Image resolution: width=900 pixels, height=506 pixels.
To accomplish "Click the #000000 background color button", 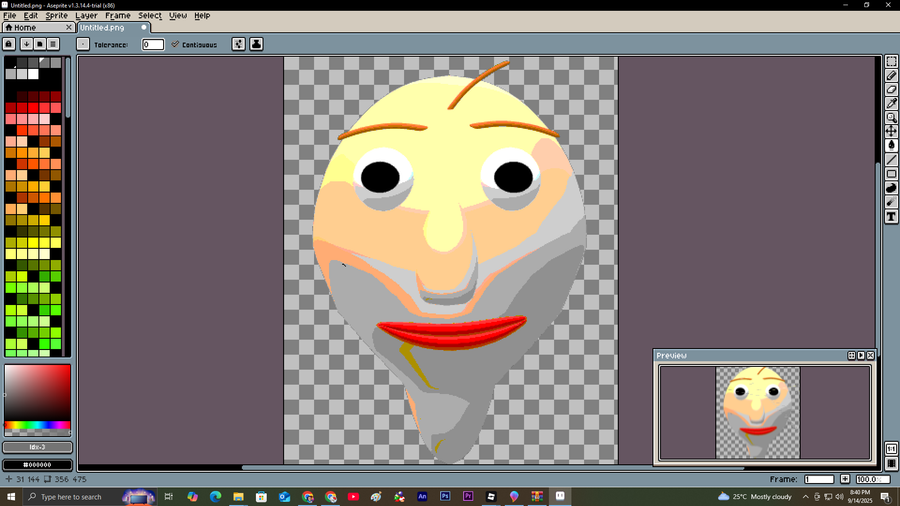I will tap(37, 465).
